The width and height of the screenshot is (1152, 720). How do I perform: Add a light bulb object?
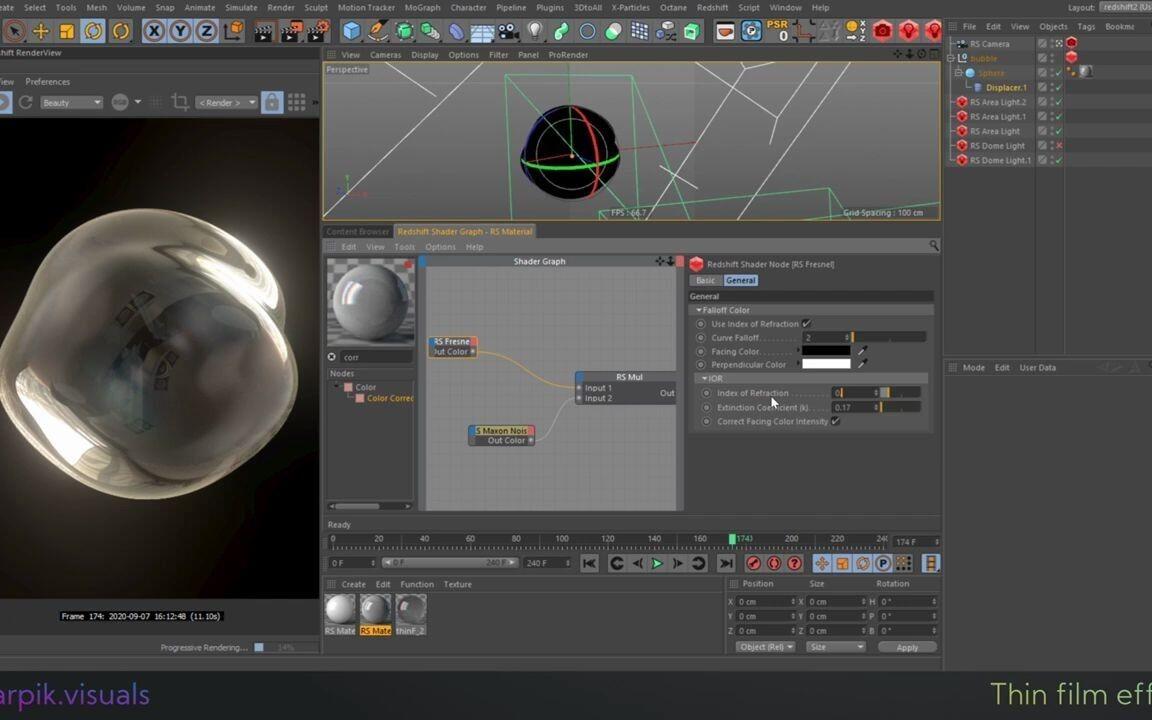click(535, 32)
